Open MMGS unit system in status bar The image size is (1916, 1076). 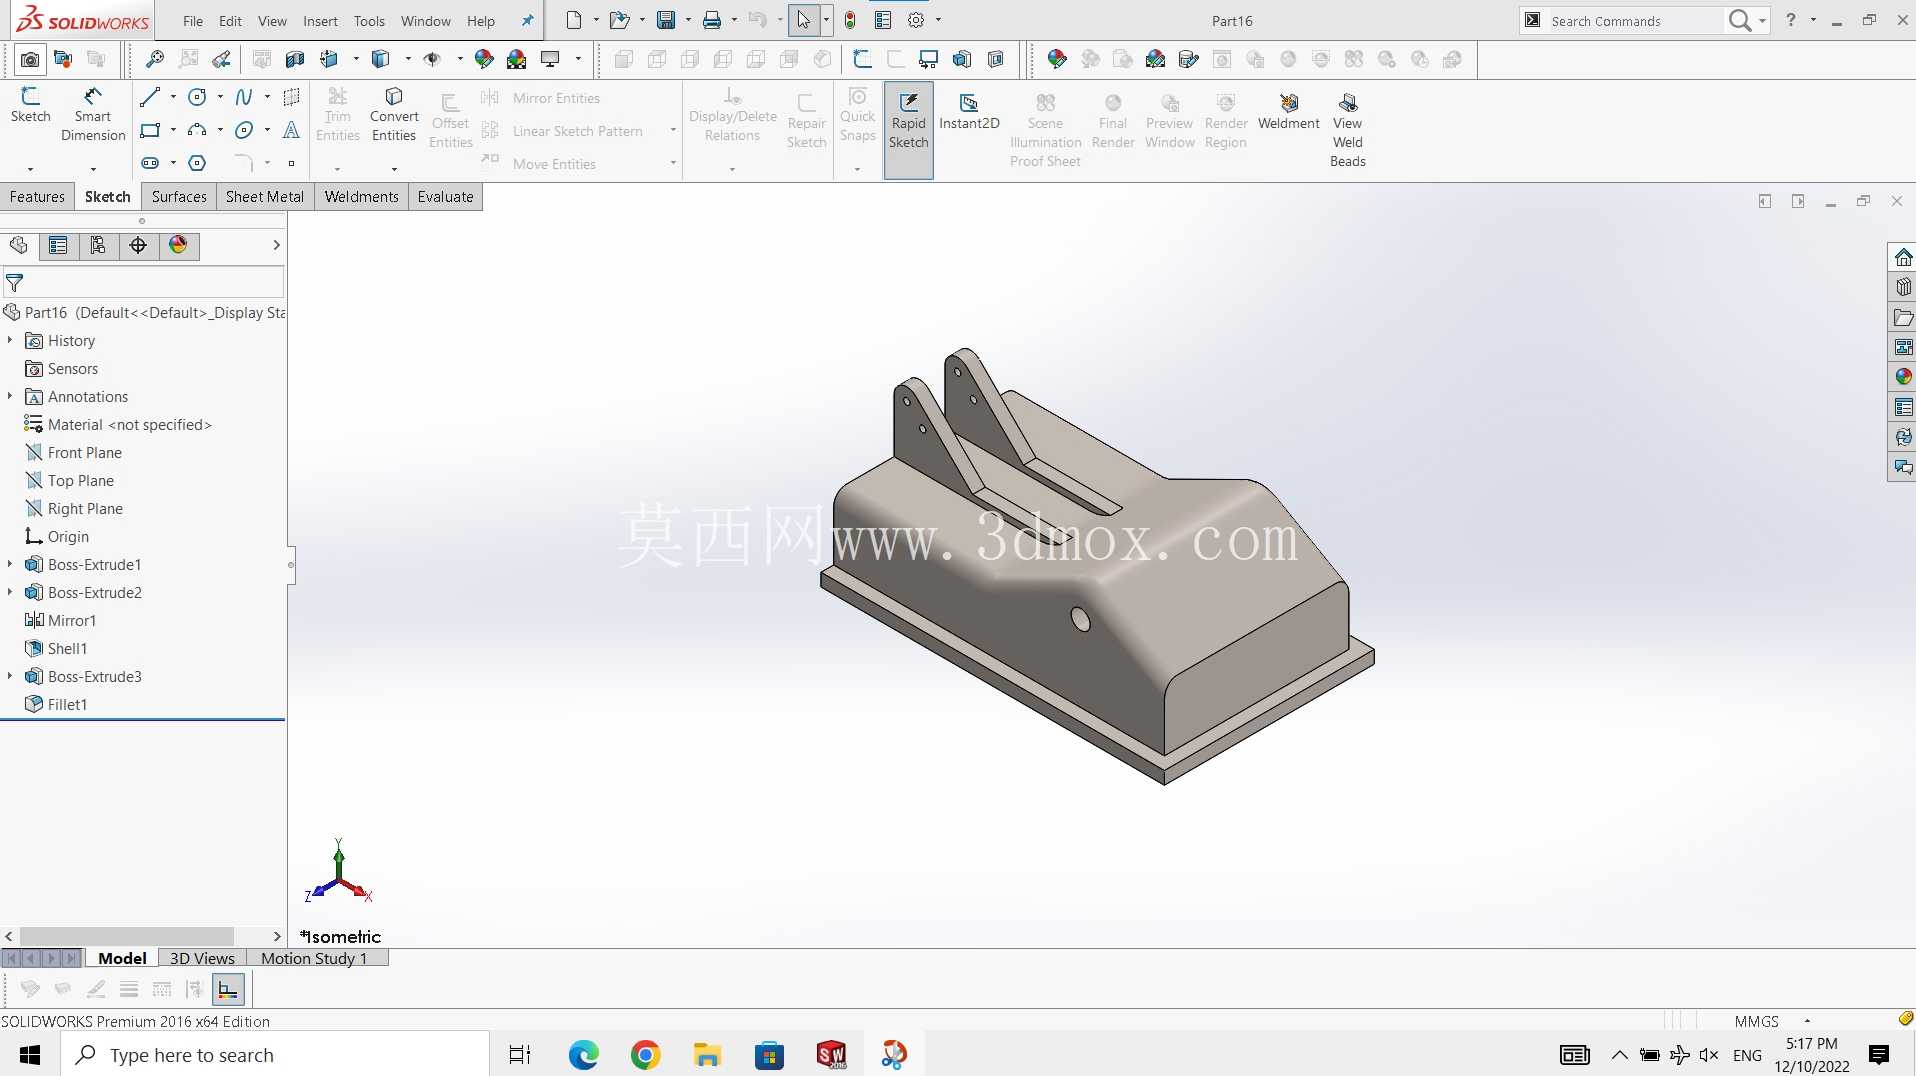point(1757,1021)
